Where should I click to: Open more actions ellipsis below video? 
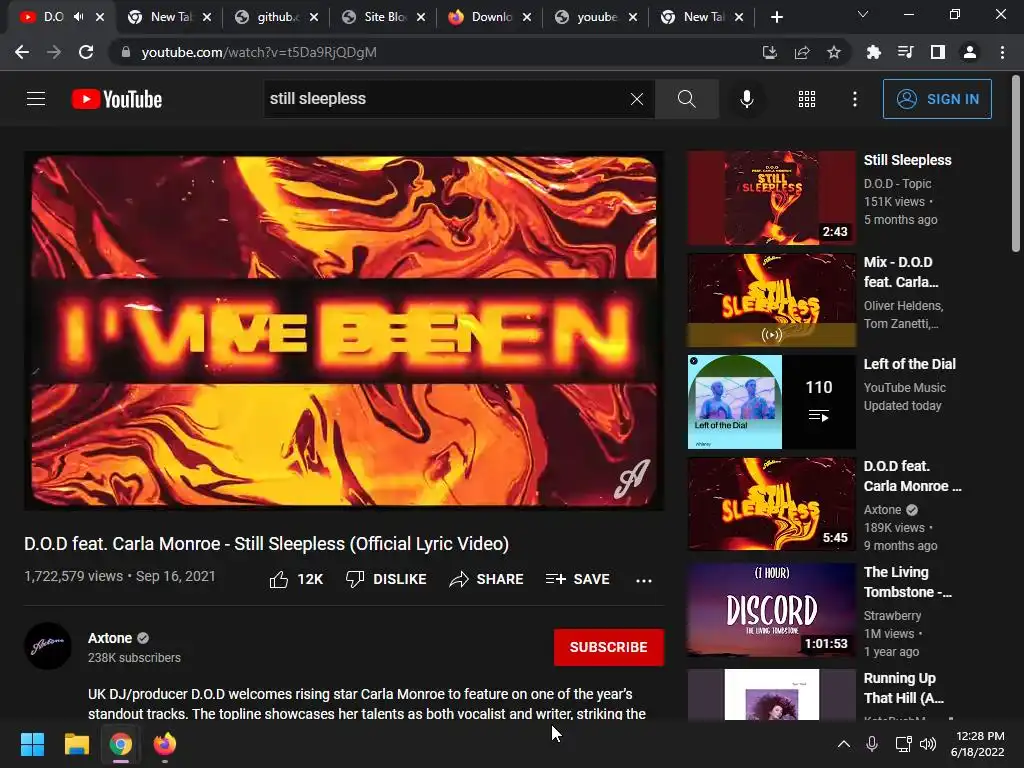(644, 580)
